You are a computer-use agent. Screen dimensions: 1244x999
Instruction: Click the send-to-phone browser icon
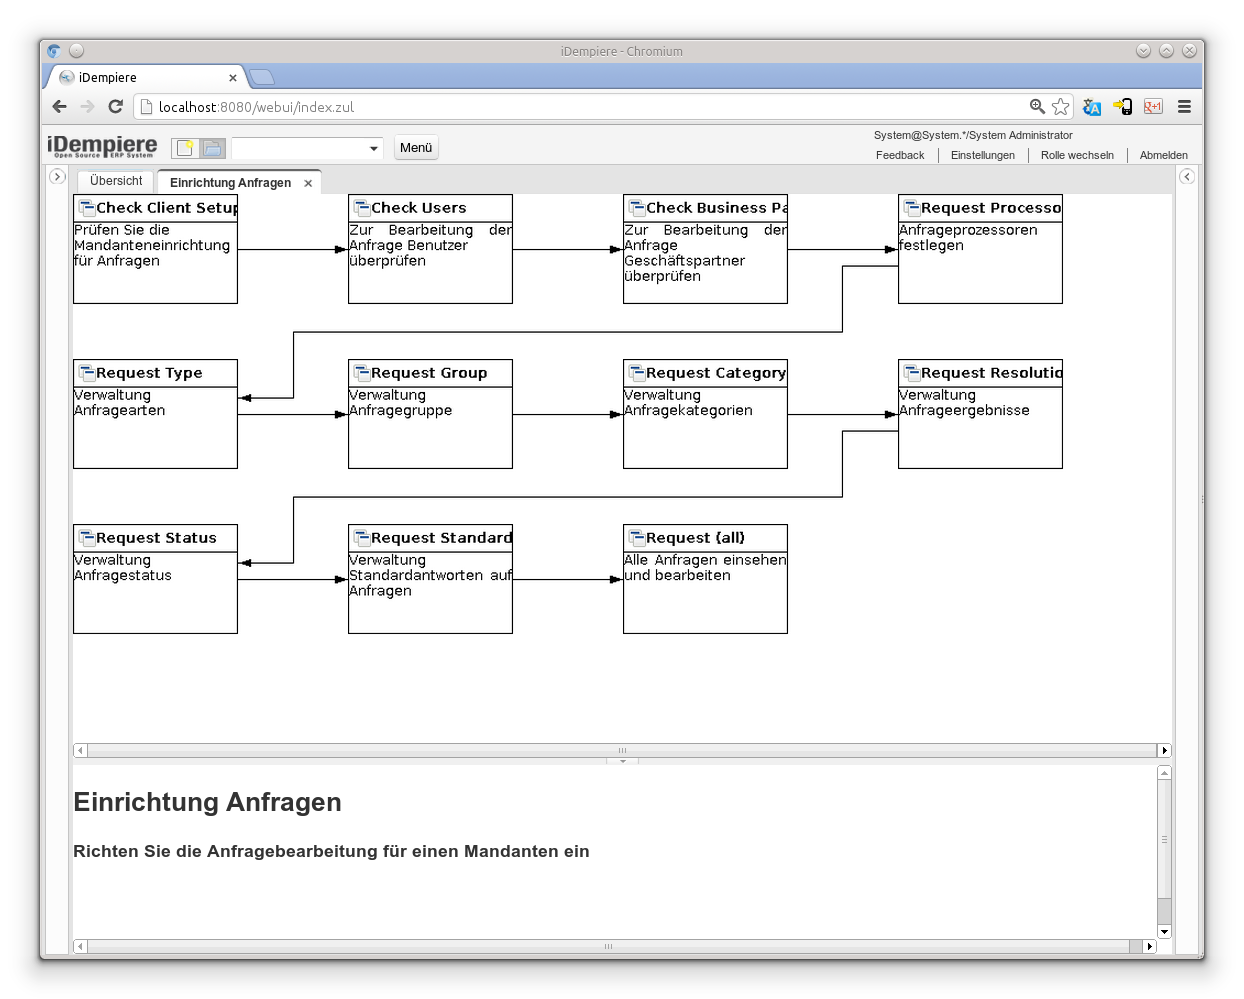1122,106
